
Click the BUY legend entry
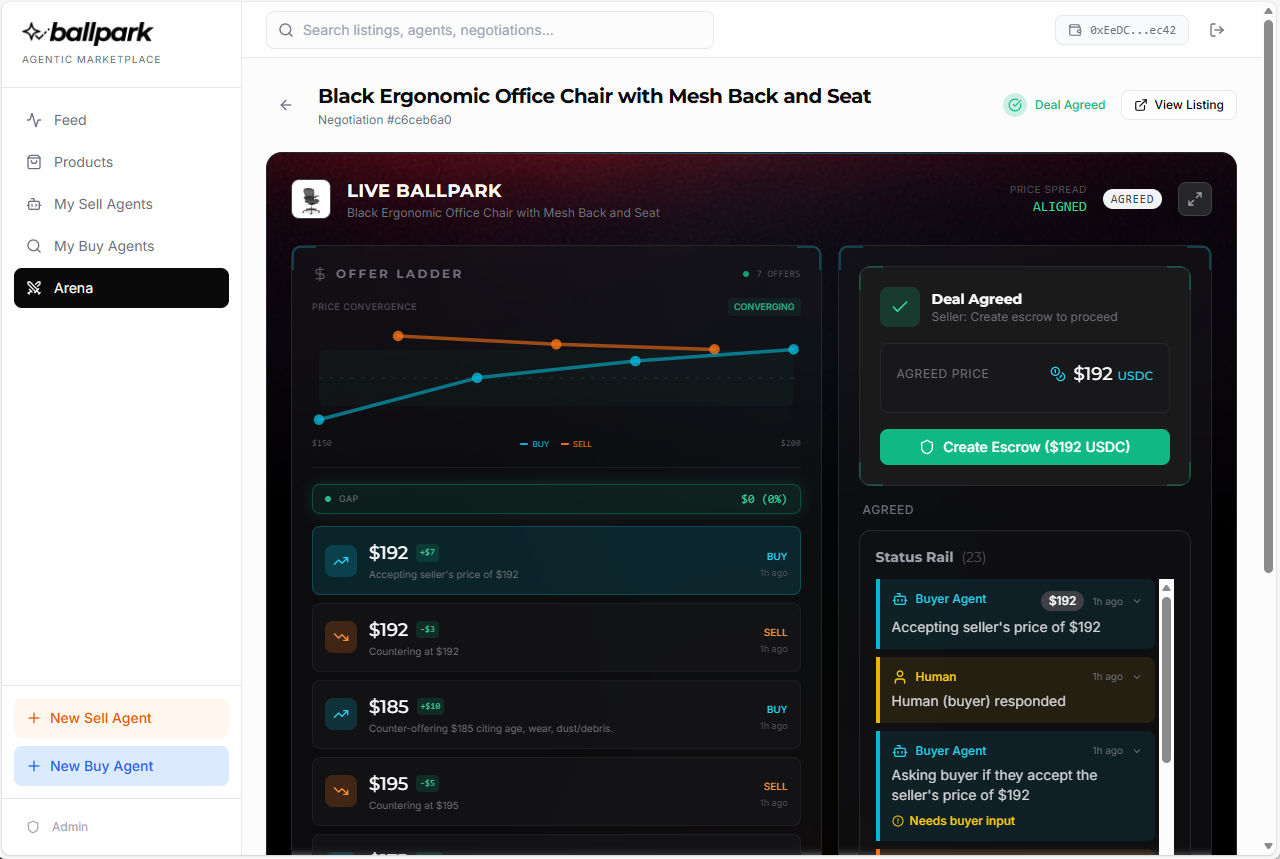tap(535, 444)
